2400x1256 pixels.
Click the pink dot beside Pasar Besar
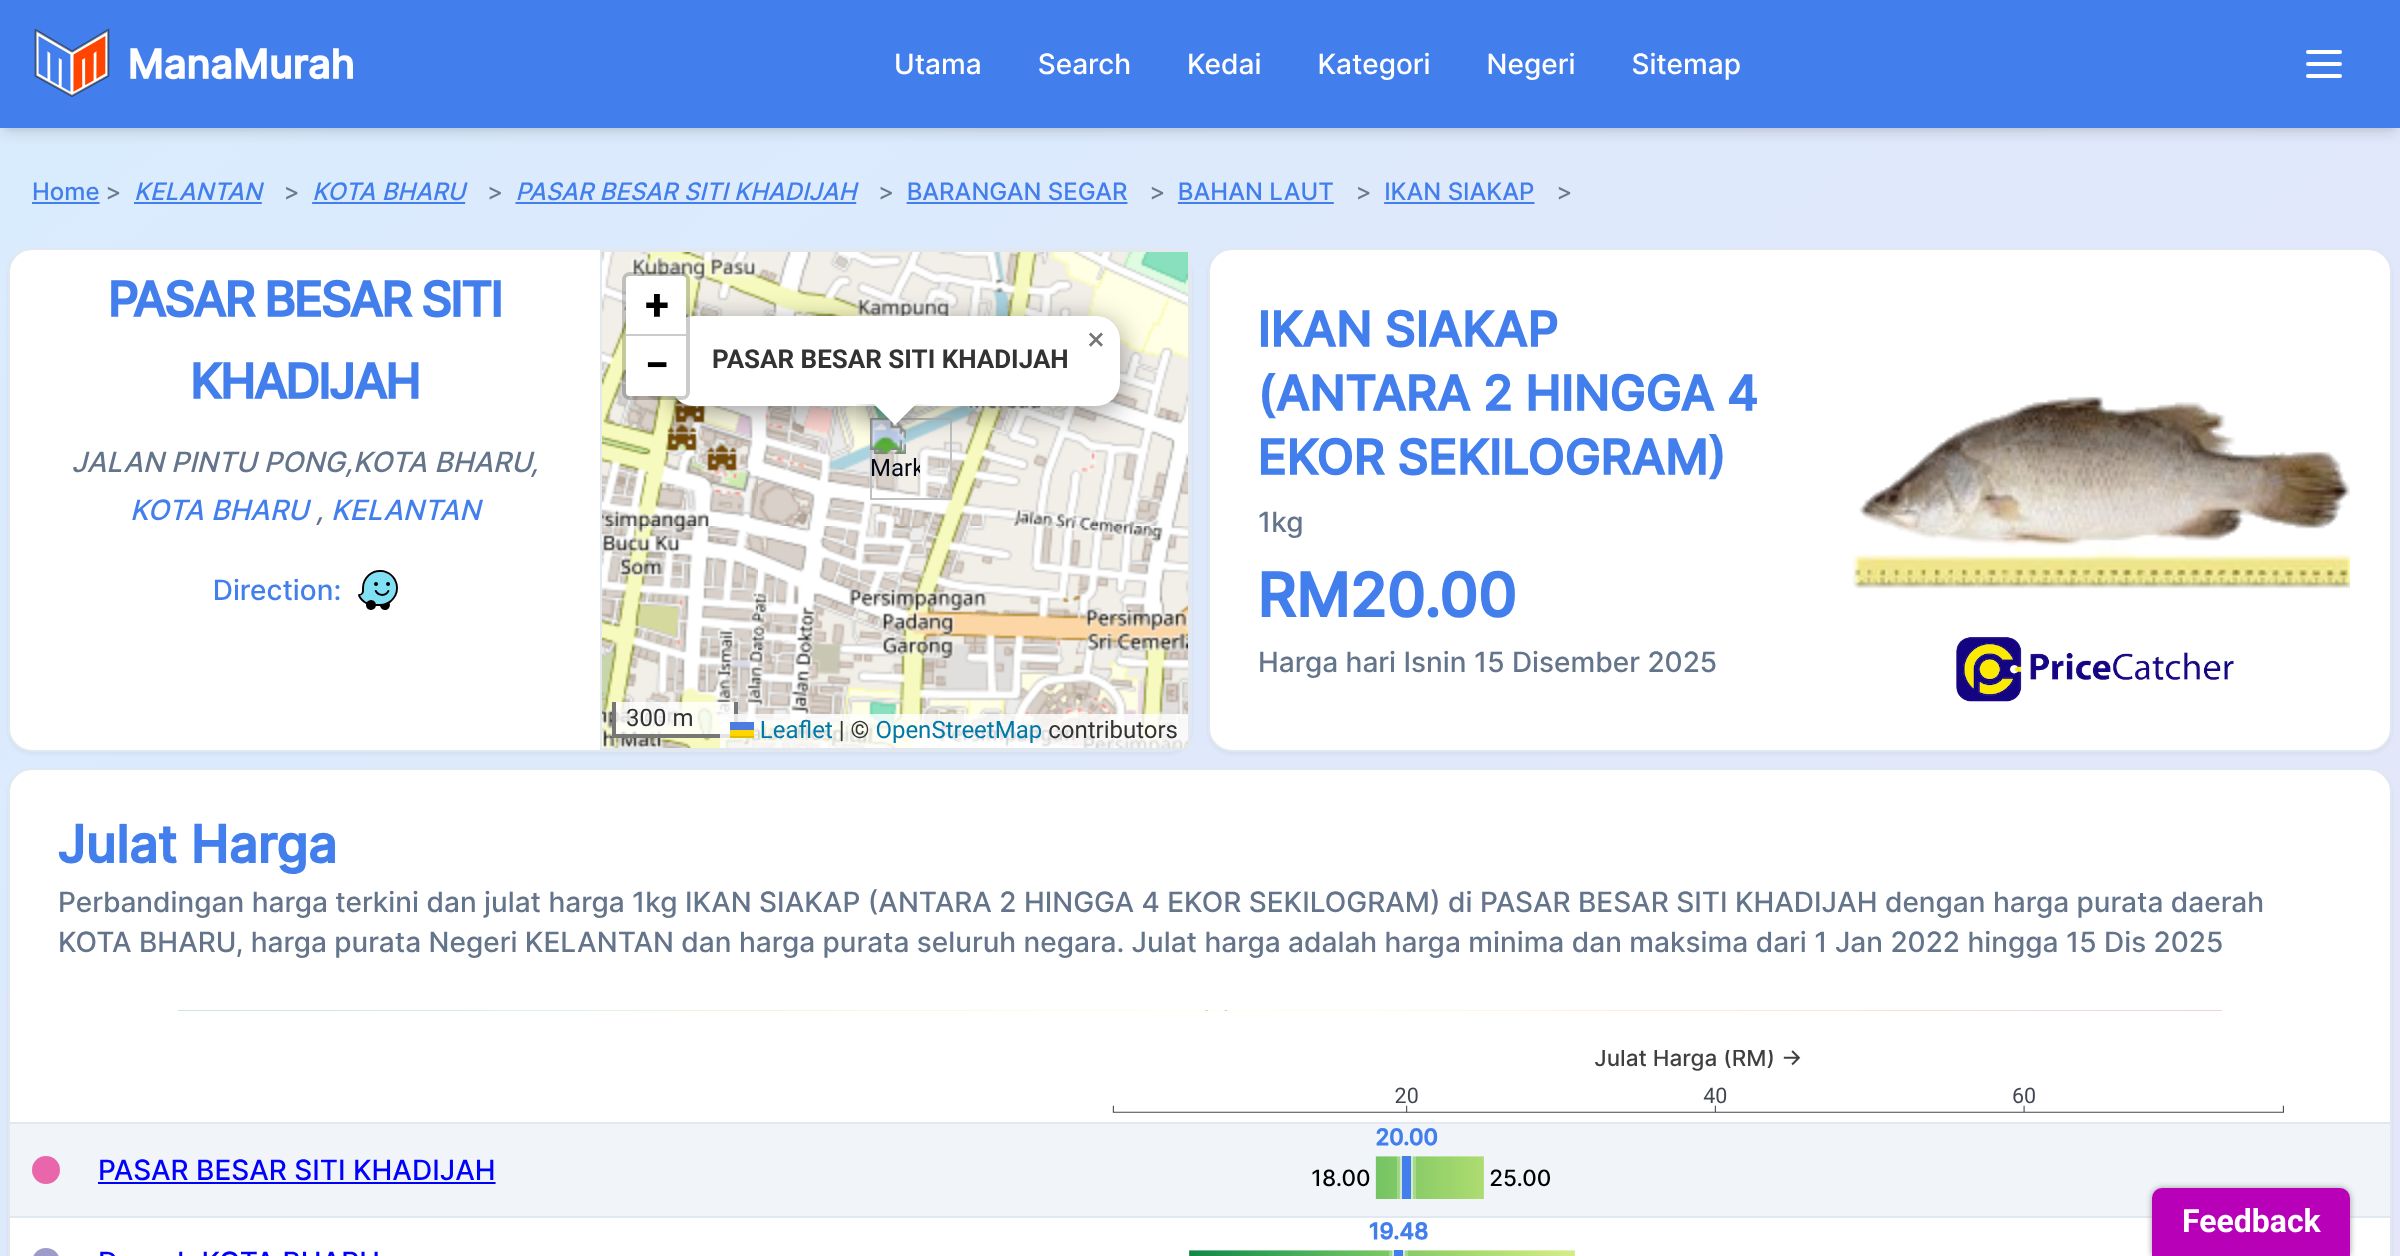pyautogui.click(x=46, y=1170)
